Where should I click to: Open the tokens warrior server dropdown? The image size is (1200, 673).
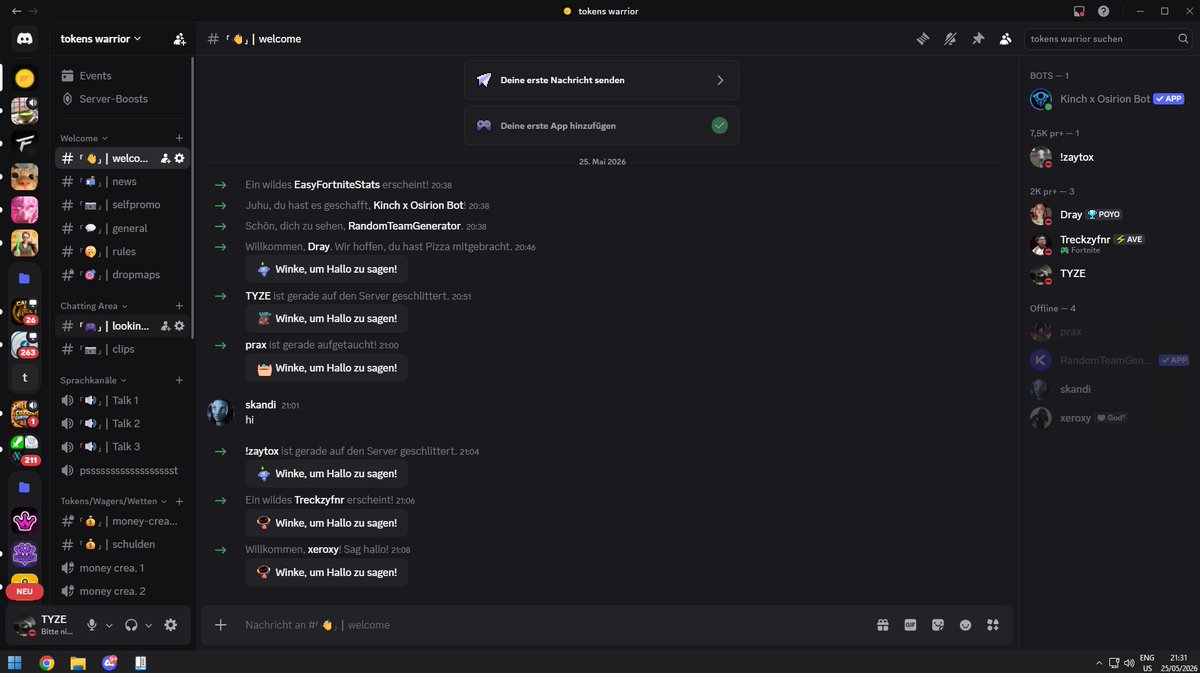pos(101,39)
